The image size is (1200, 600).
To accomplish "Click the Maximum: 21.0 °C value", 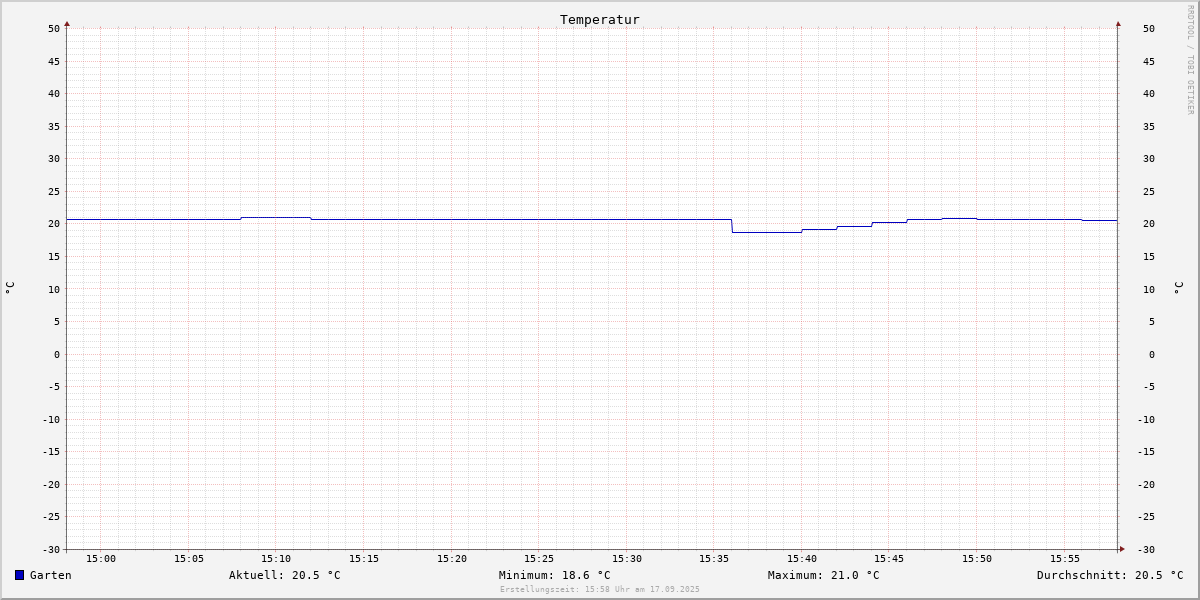I will [x=824, y=575].
